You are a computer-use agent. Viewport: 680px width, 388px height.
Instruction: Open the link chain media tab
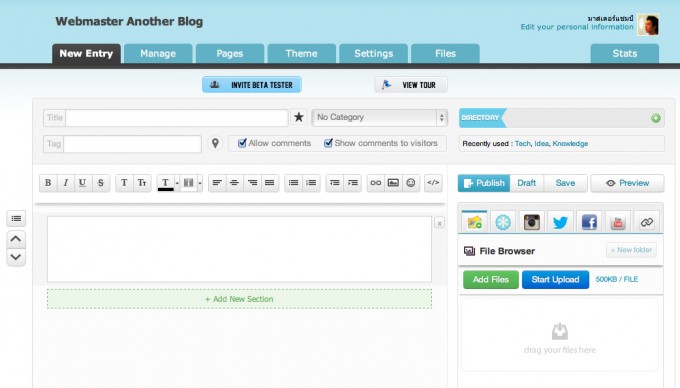pos(647,222)
